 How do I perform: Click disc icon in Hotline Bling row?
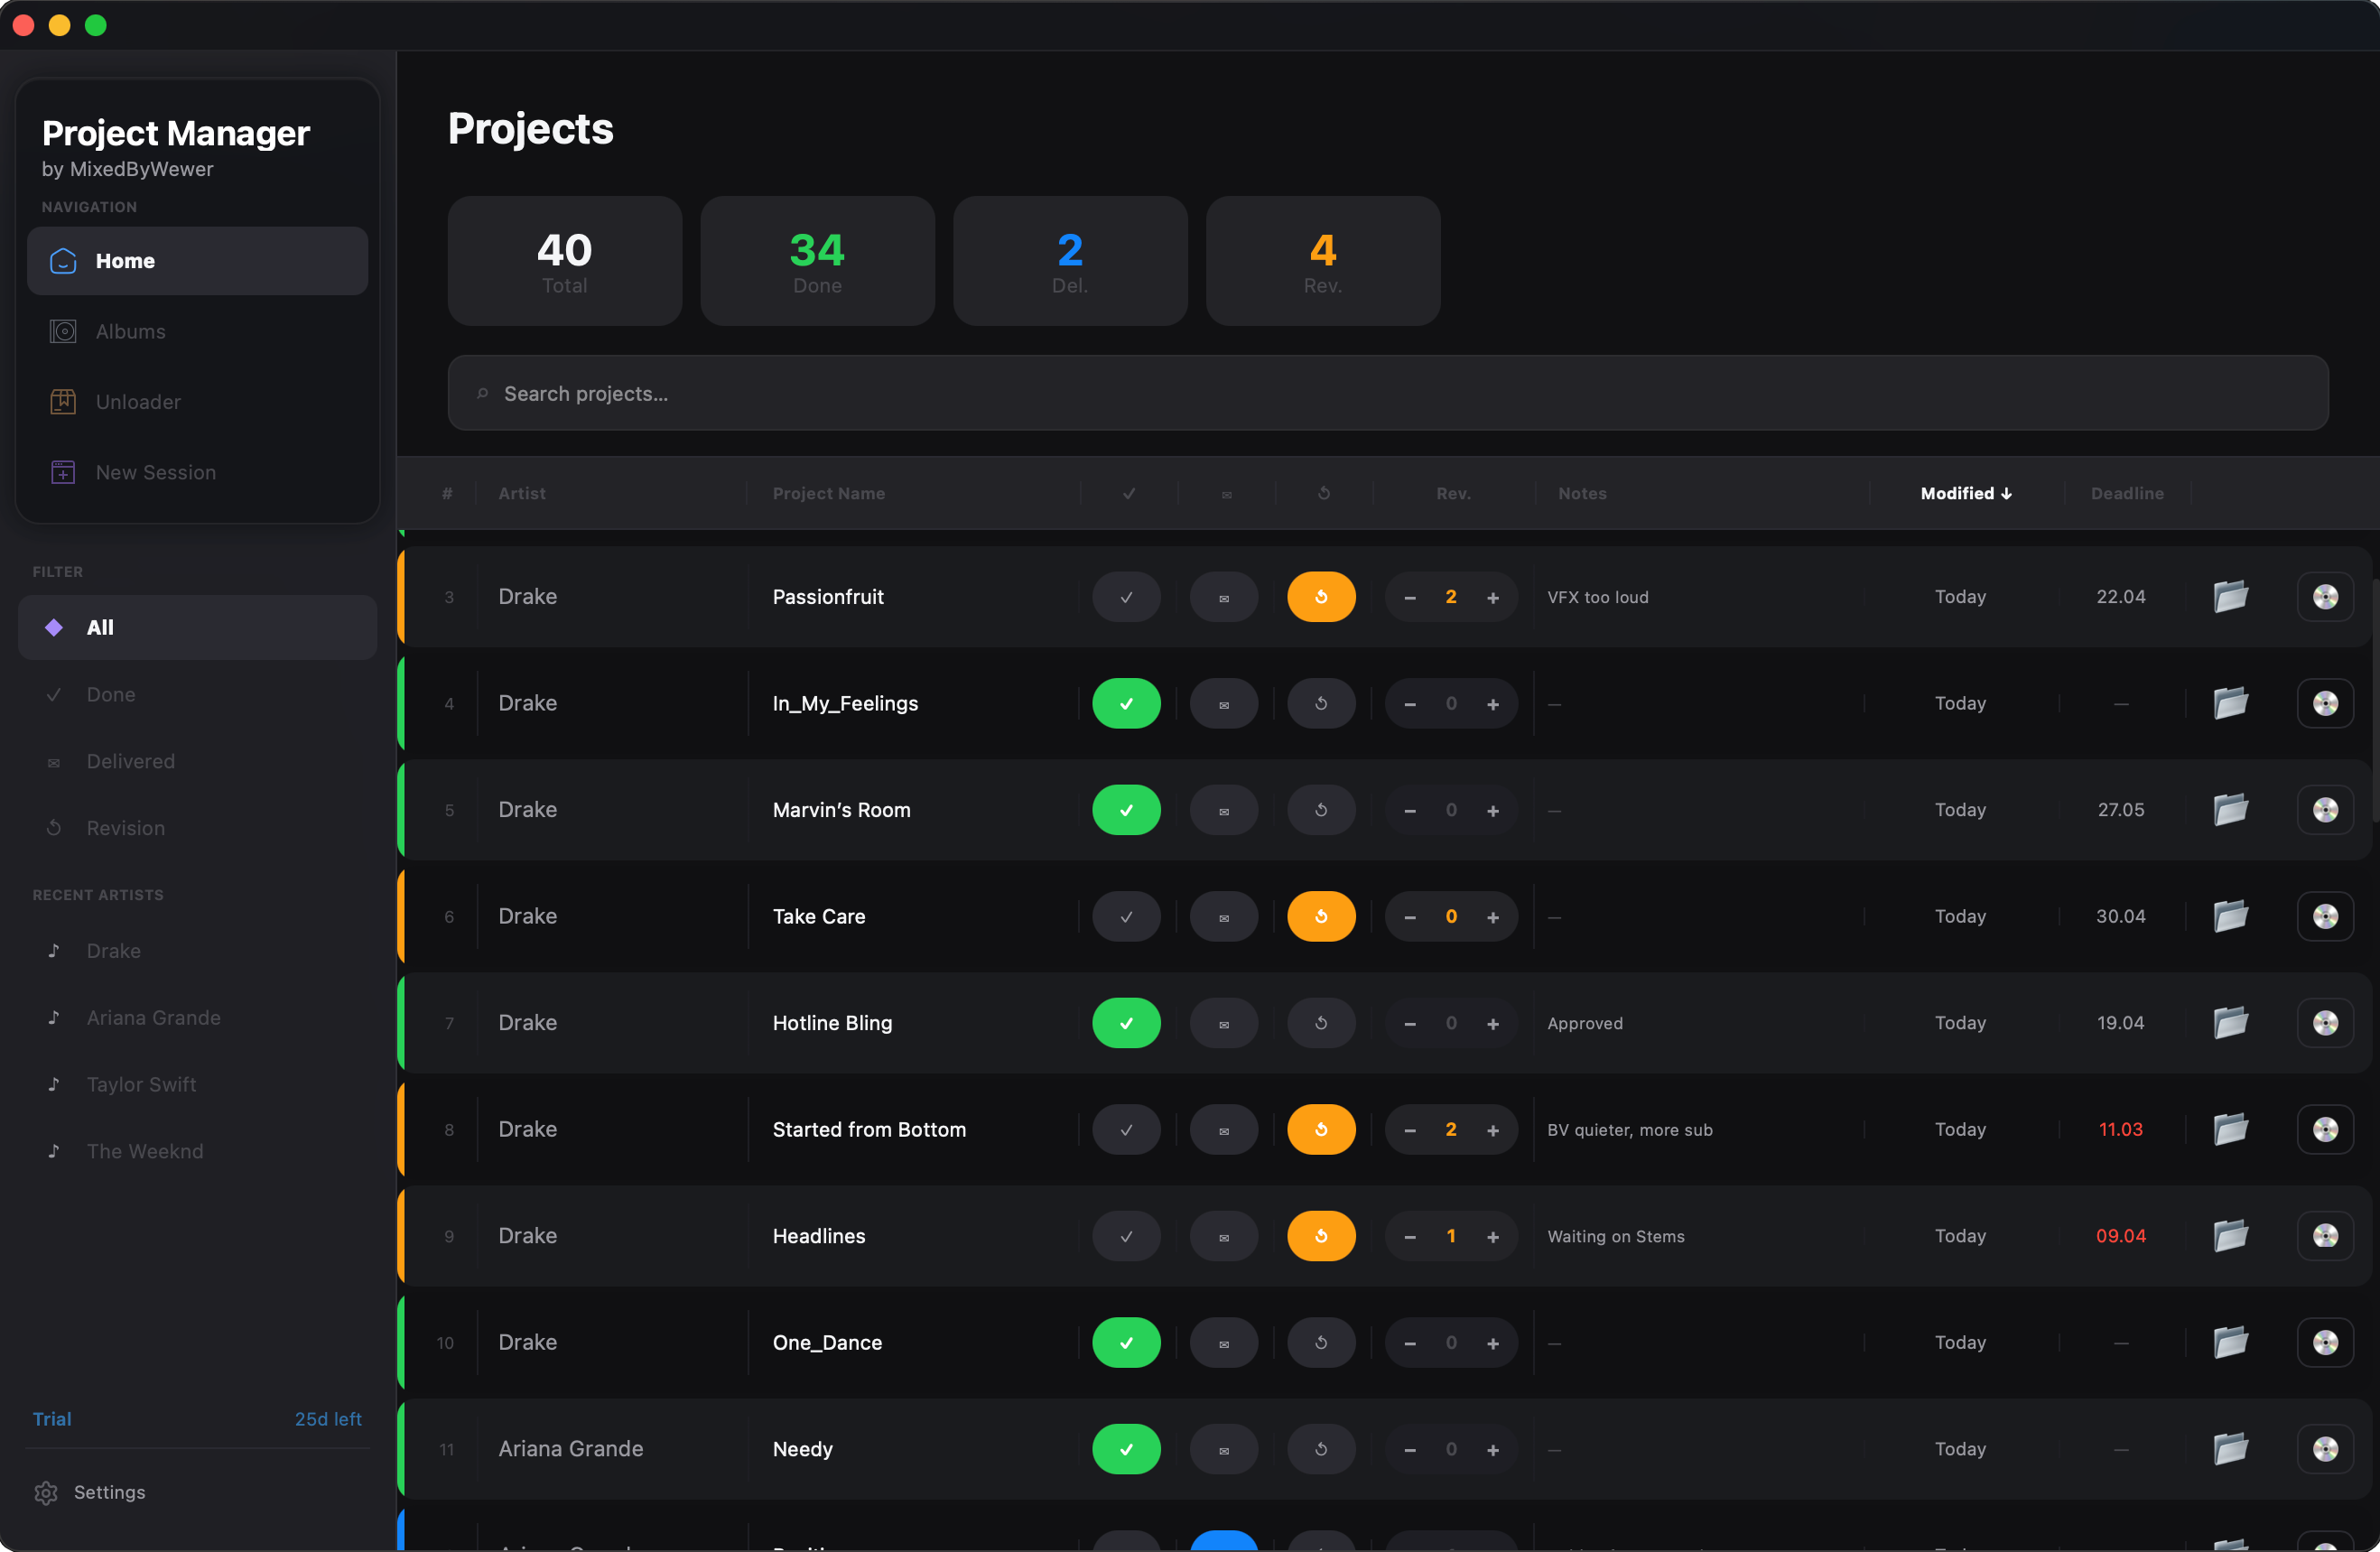pyautogui.click(x=2325, y=1023)
